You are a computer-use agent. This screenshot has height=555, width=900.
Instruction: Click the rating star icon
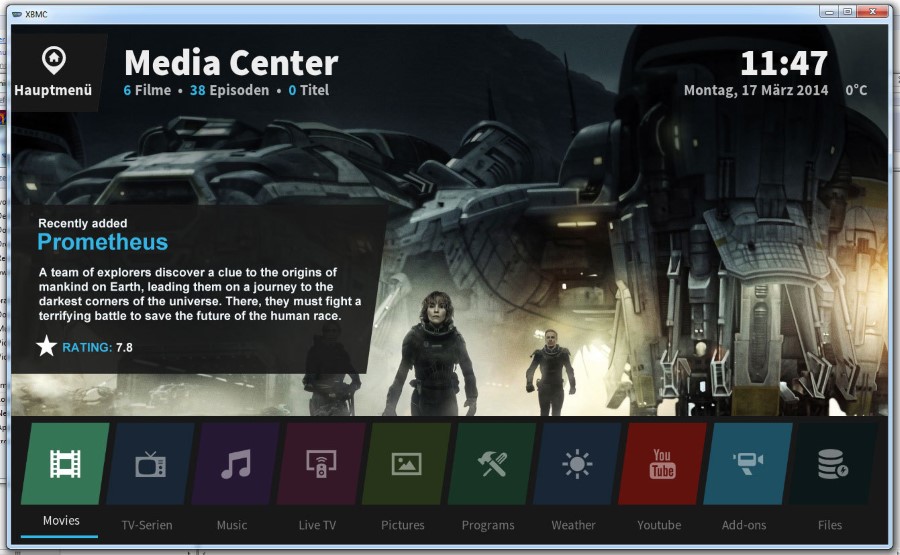(x=46, y=346)
